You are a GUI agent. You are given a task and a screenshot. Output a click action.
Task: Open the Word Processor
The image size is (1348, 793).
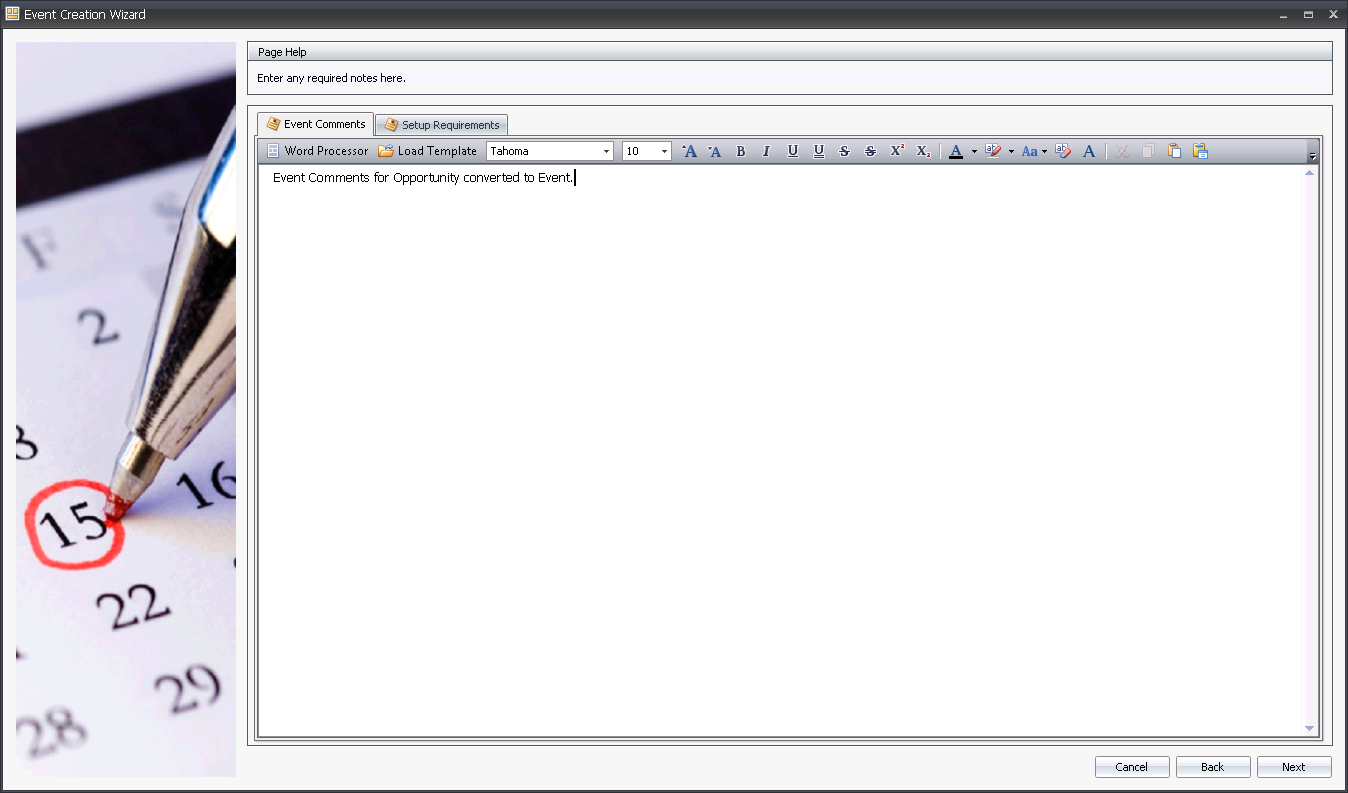click(317, 151)
